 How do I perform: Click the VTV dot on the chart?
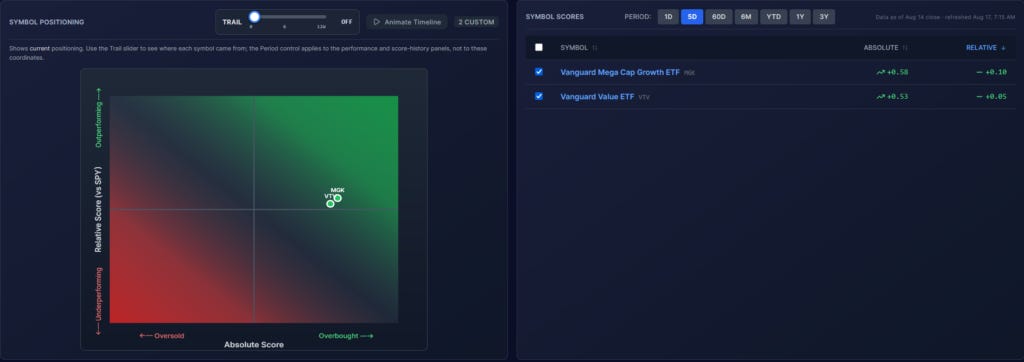coord(330,204)
